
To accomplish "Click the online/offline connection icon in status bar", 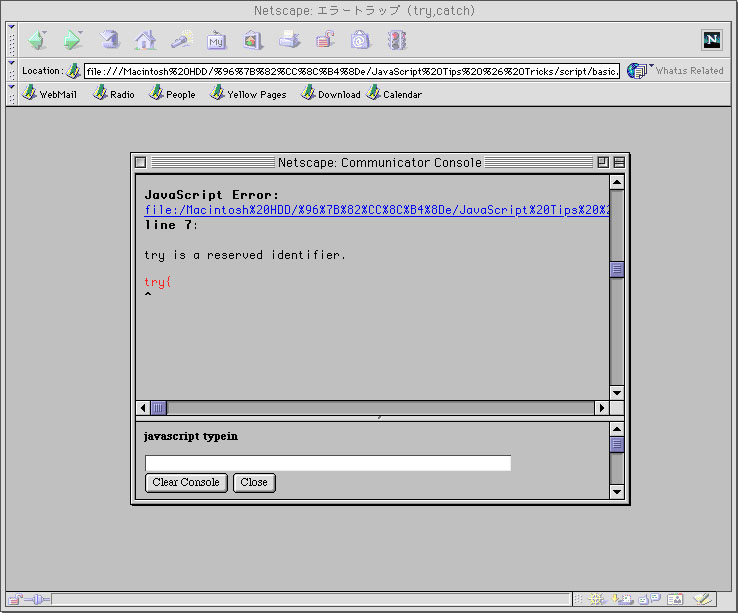I will [x=37, y=599].
